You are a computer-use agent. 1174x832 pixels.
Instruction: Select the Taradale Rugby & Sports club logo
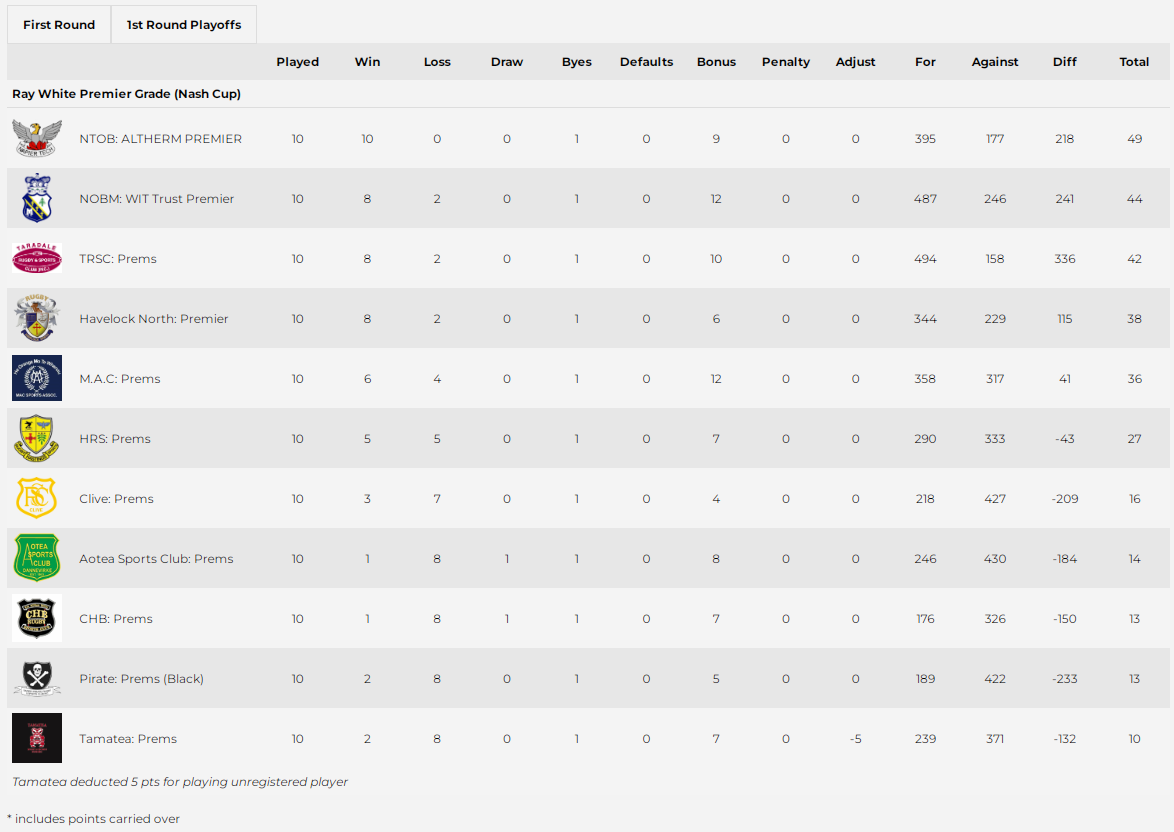coord(37,258)
